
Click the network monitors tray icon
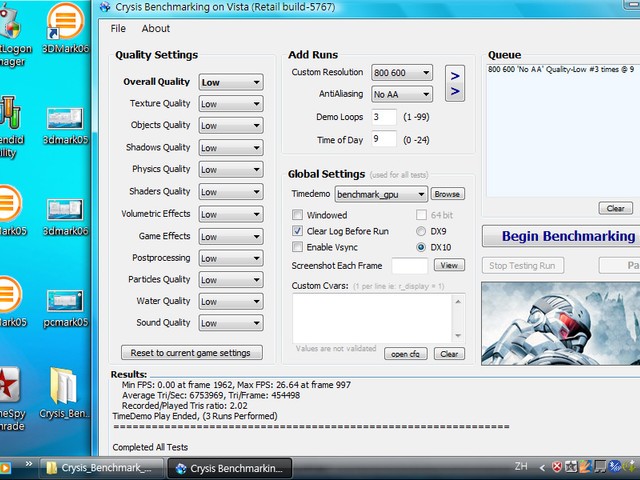[600, 467]
